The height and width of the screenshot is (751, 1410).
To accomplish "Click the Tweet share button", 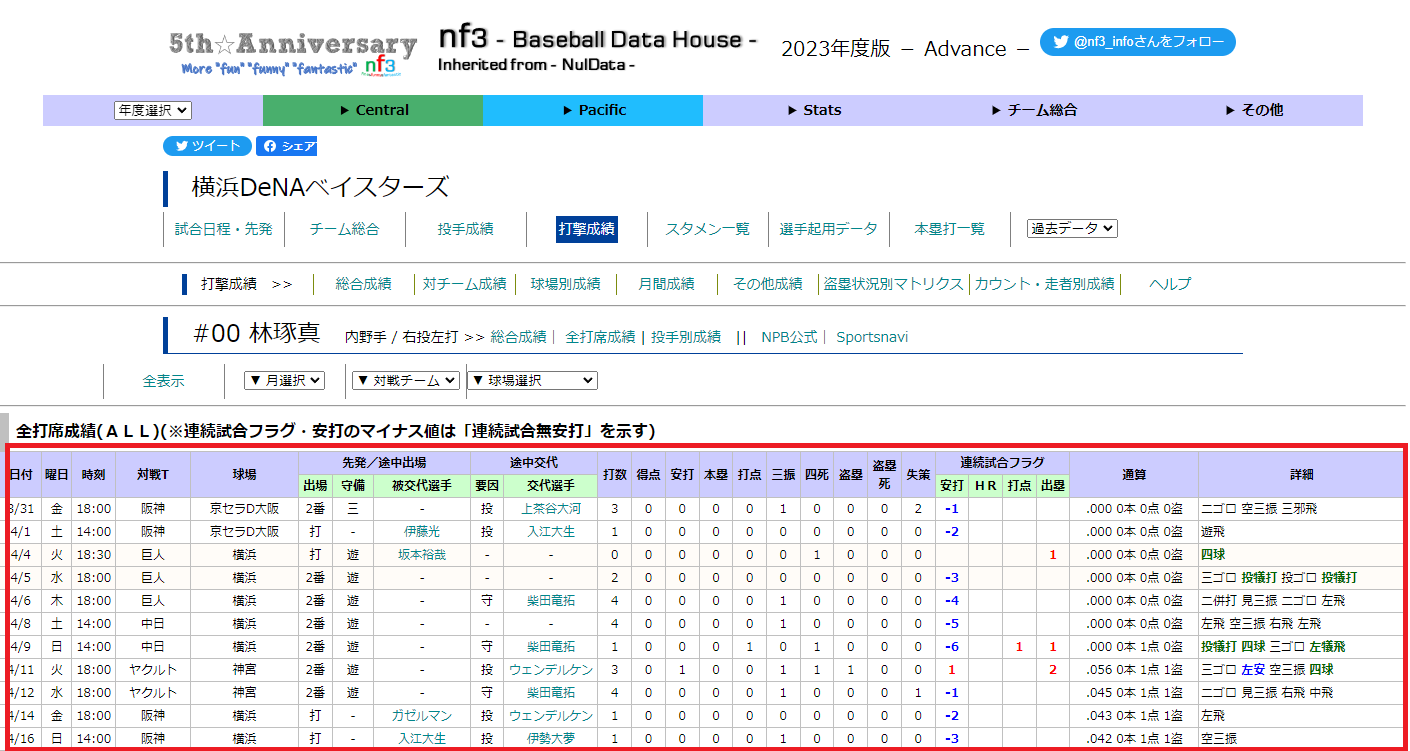I will coord(207,146).
